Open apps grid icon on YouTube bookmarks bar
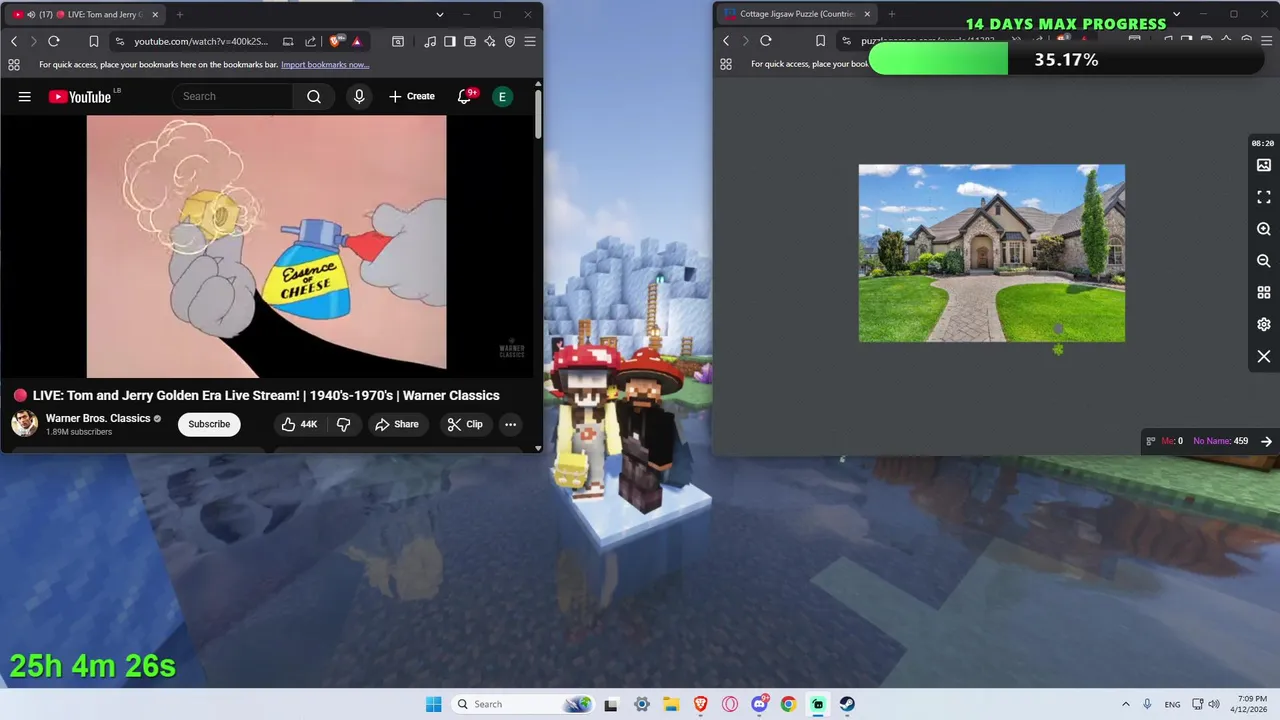 click(x=14, y=65)
